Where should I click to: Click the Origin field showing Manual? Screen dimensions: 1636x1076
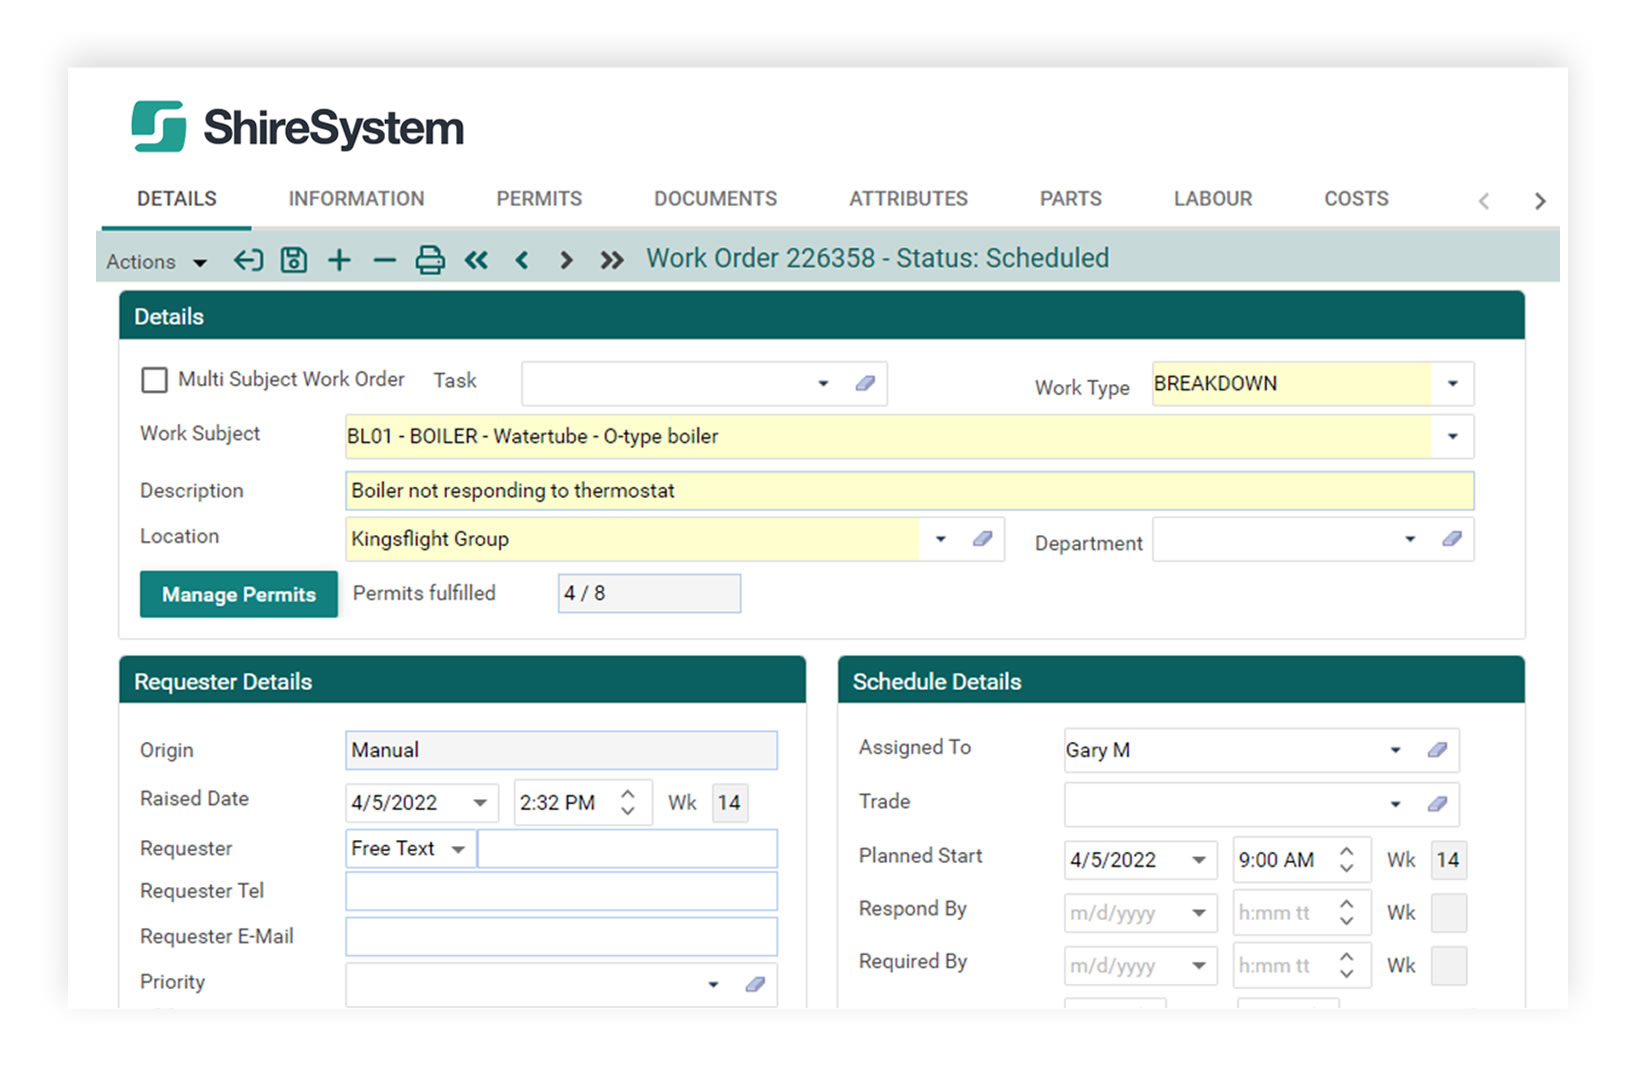click(x=561, y=750)
